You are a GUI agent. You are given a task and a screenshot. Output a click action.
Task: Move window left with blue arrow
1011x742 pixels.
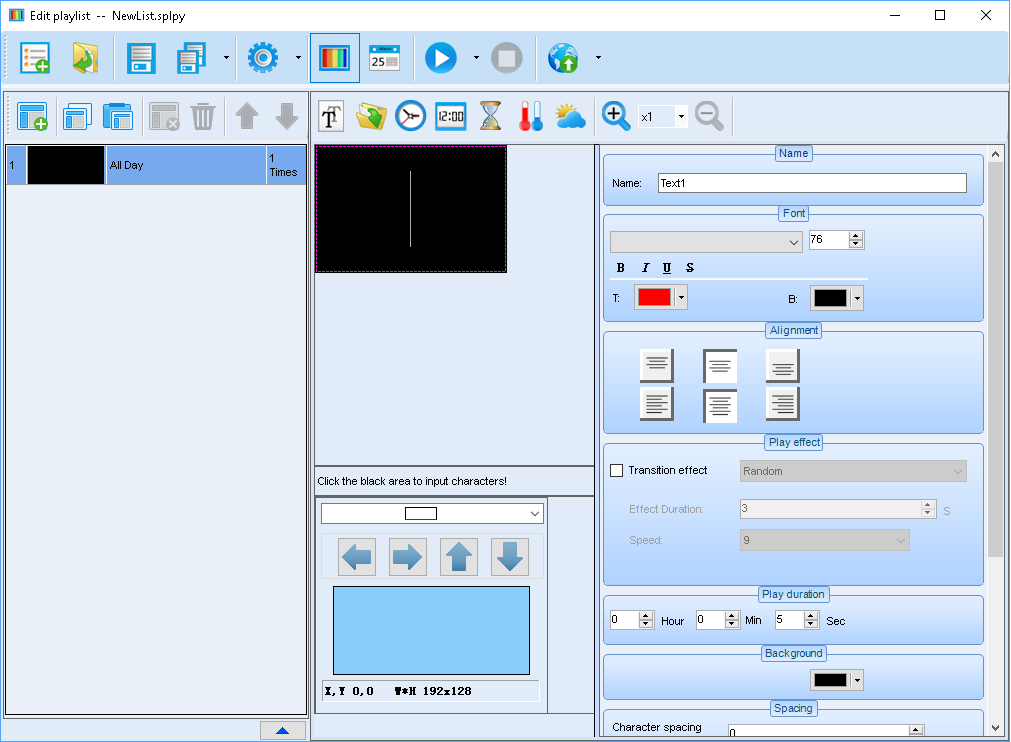[x=357, y=557]
